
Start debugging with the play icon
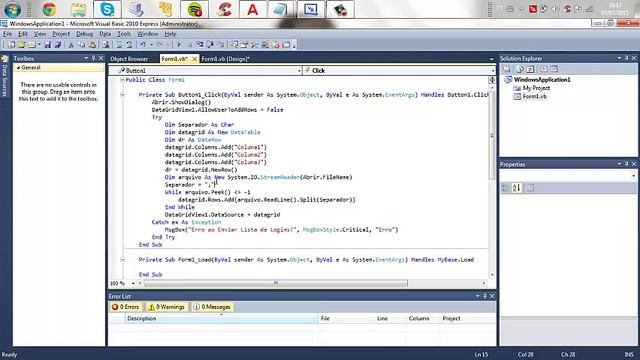179,45
